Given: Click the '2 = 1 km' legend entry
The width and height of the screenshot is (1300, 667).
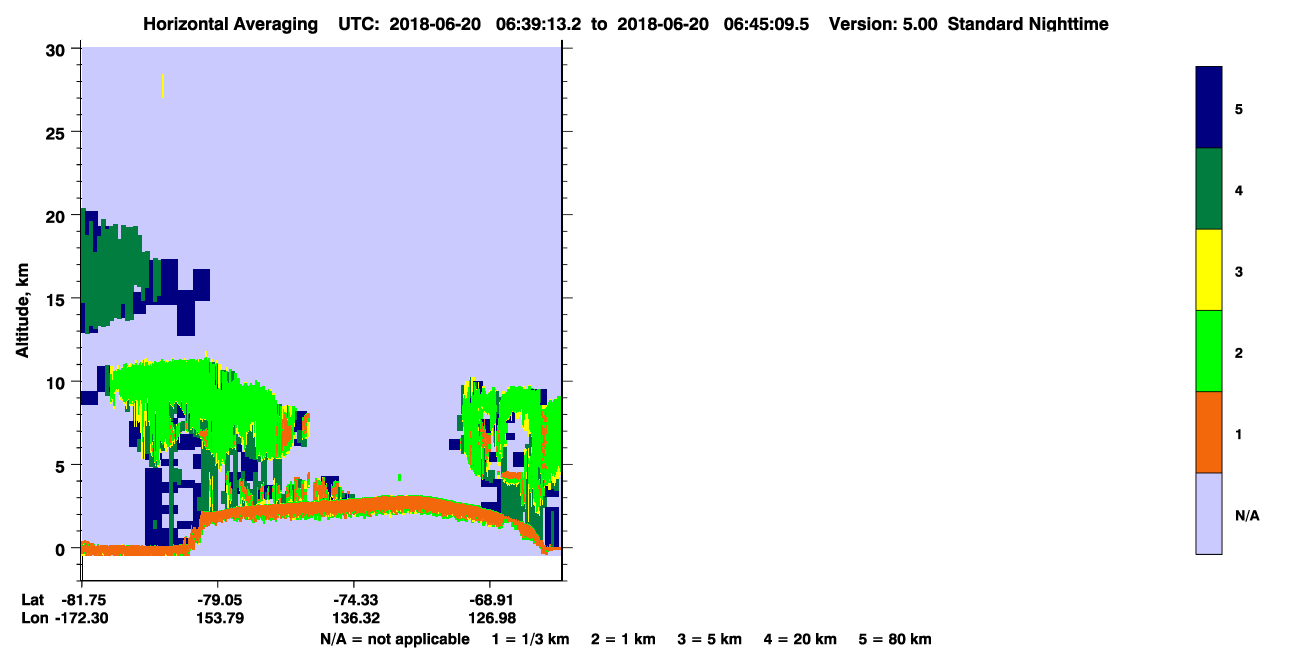Looking at the screenshot, I should (x=623, y=639).
